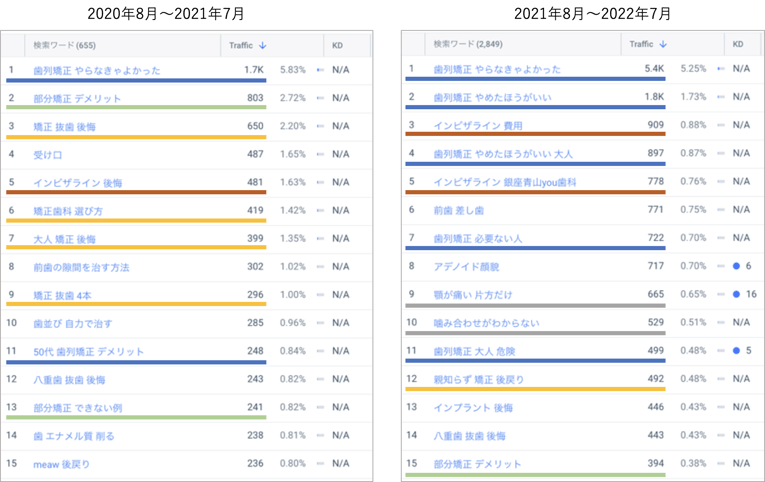Open the 前歯の隙間を治す方法 keyword
This screenshot has height=482, width=765.
click(81, 267)
